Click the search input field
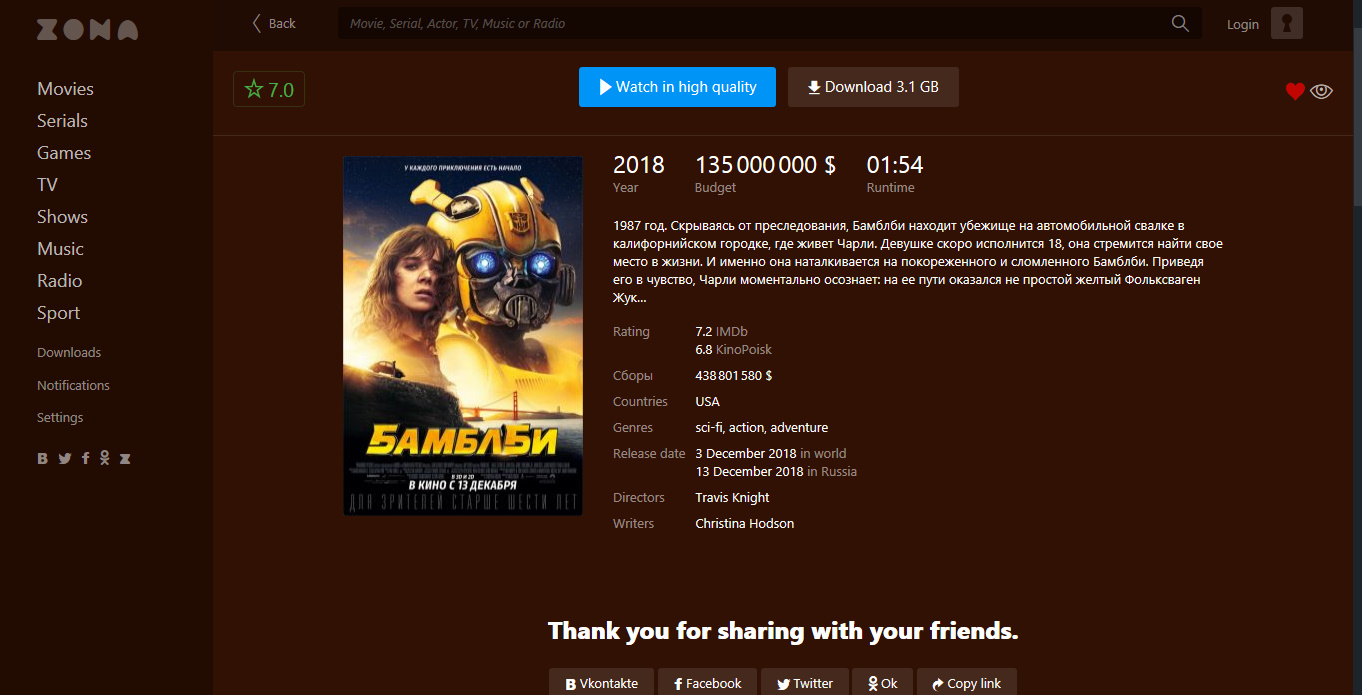1362x695 pixels. click(755, 23)
